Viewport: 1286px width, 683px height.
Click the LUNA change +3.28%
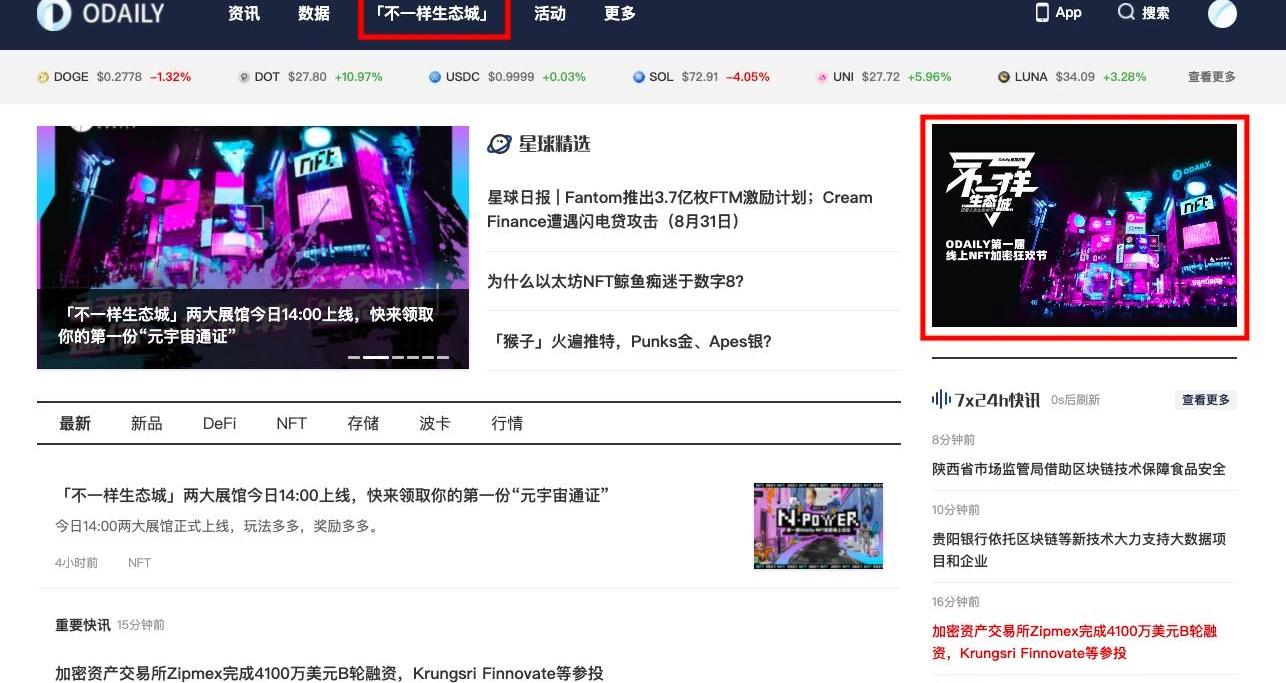tap(1125, 77)
